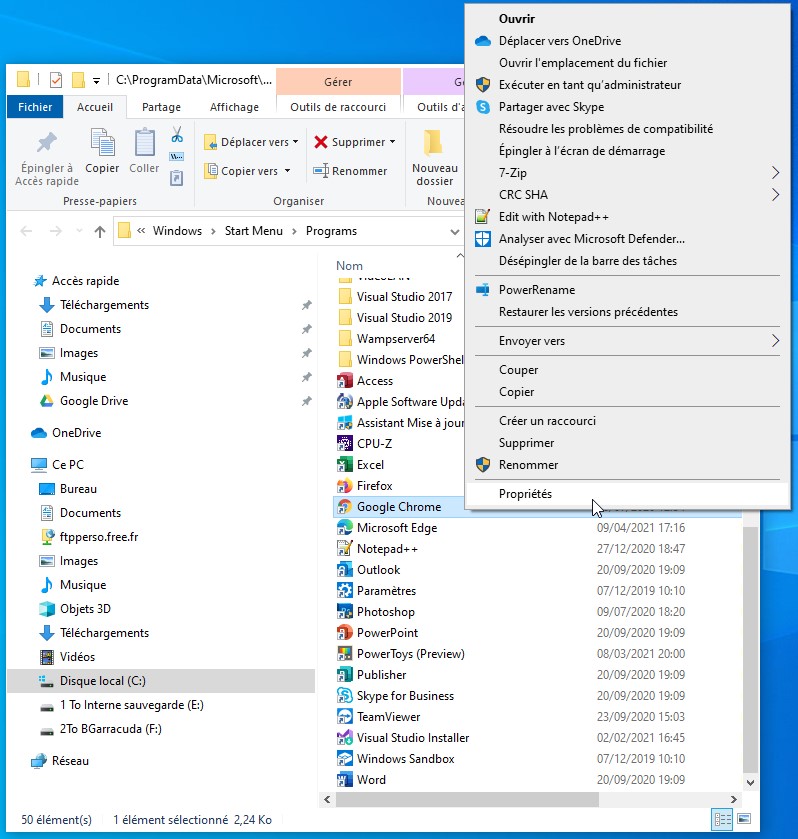This screenshot has height=839, width=798.
Task: Click the scissors cut icon in Presse-papiers
Action: point(177,134)
